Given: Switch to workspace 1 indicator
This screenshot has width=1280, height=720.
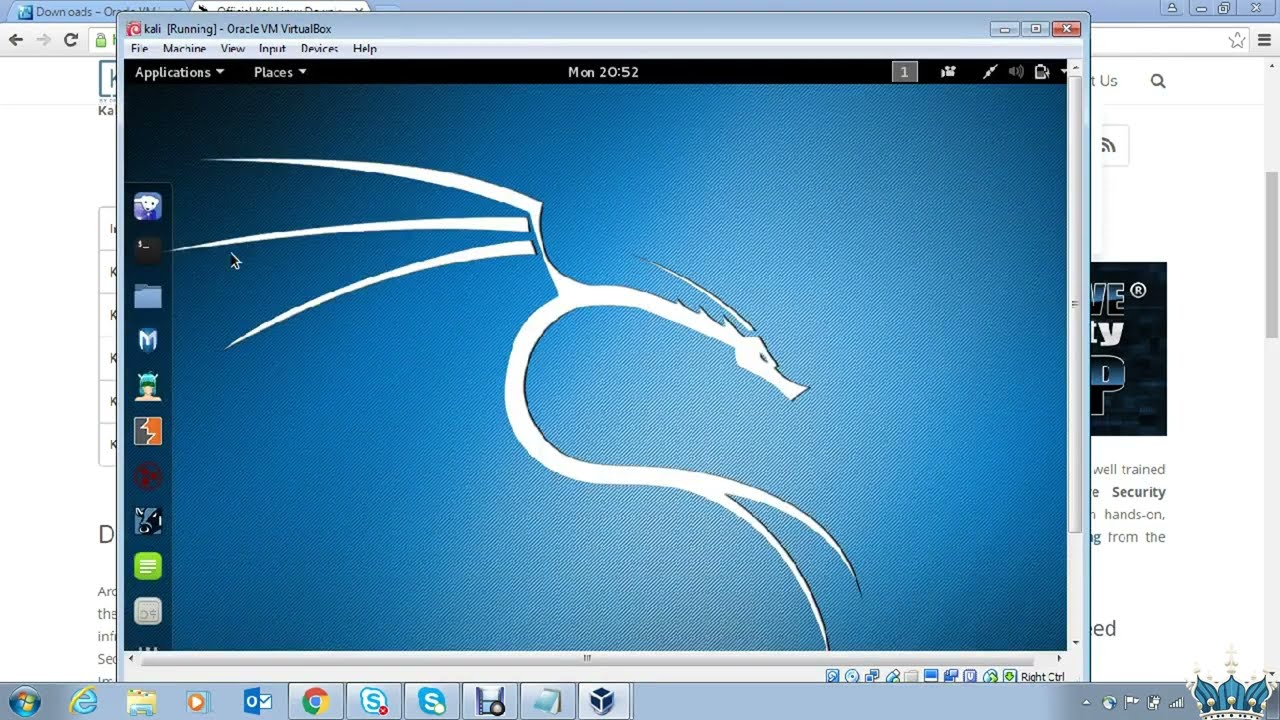Looking at the screenshot, I should coord(904,72).
